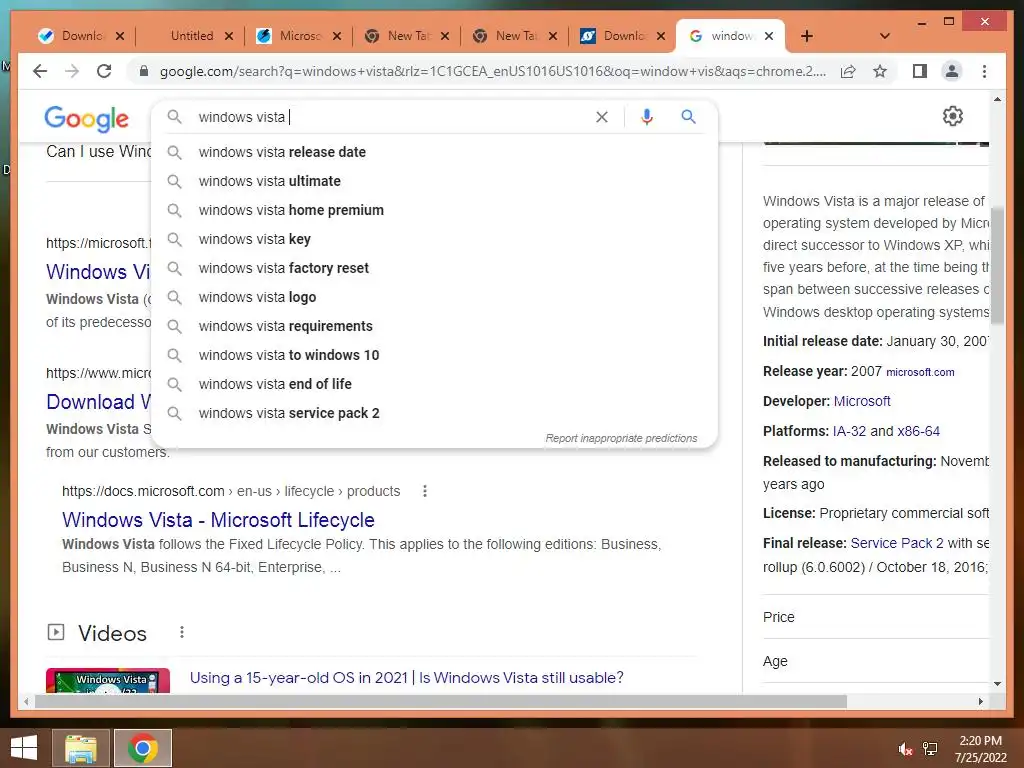Open Windows Vista - Microsoft Lifecycle result
This screenshot has height=768, width=1024.
click(x=218, y=520)
